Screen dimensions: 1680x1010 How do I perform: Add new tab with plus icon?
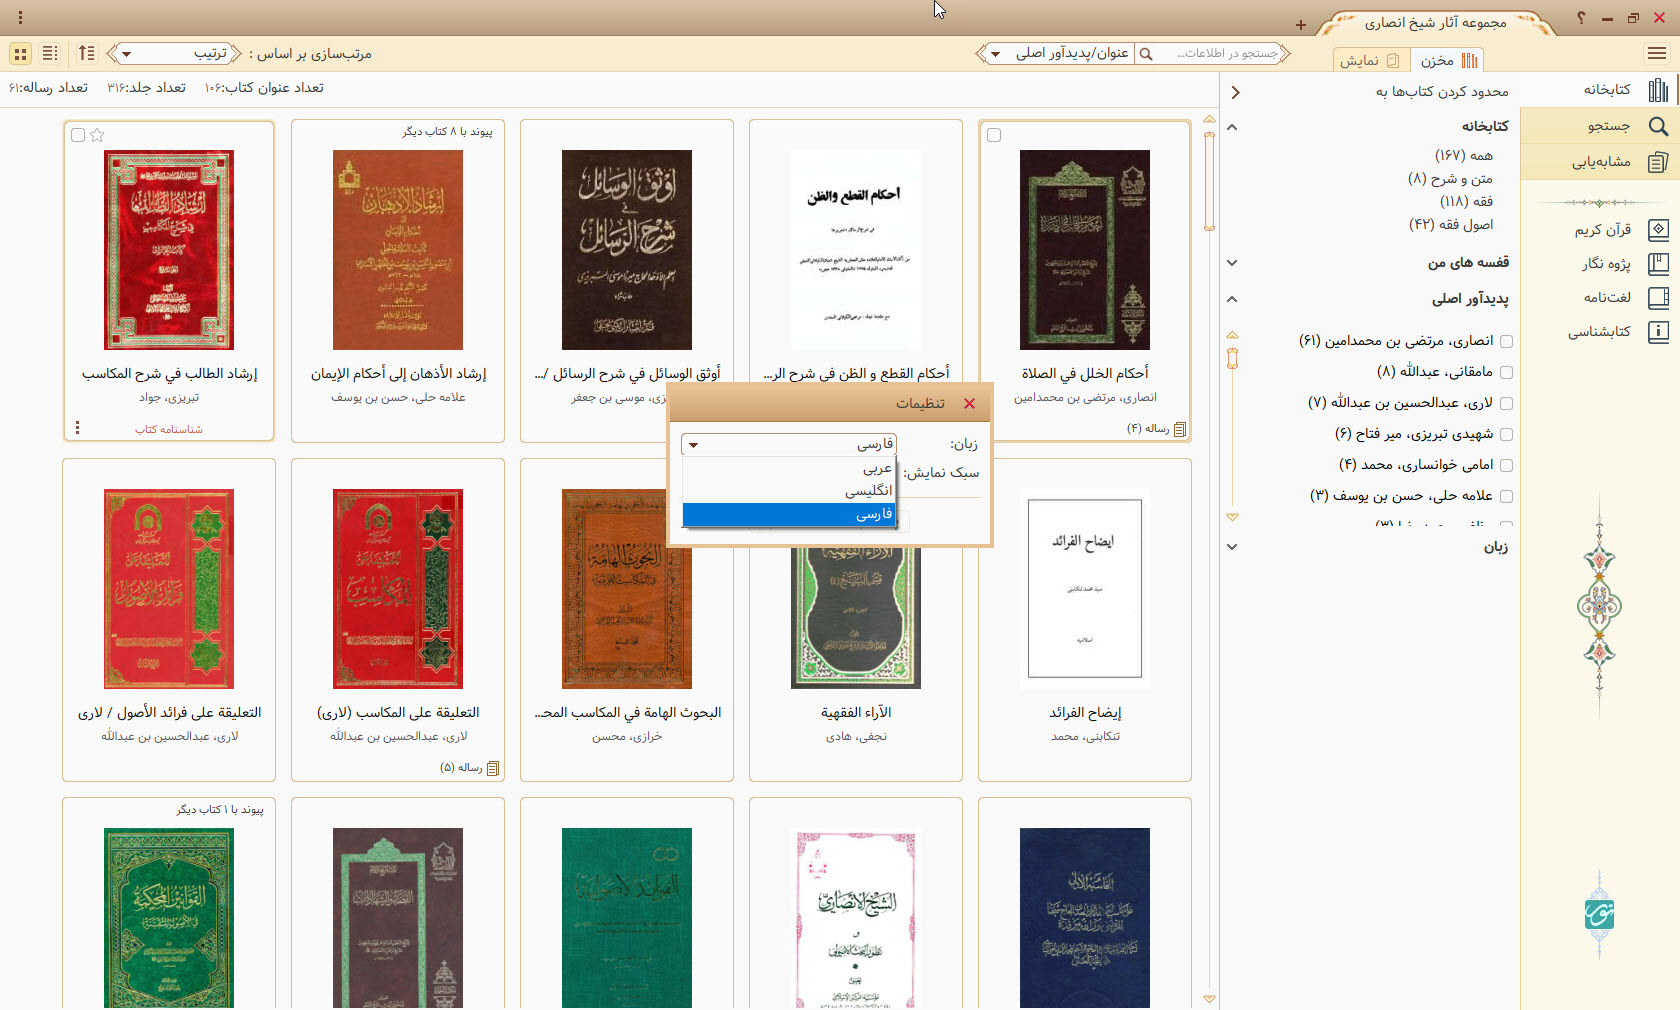[x=1300, y=25]
